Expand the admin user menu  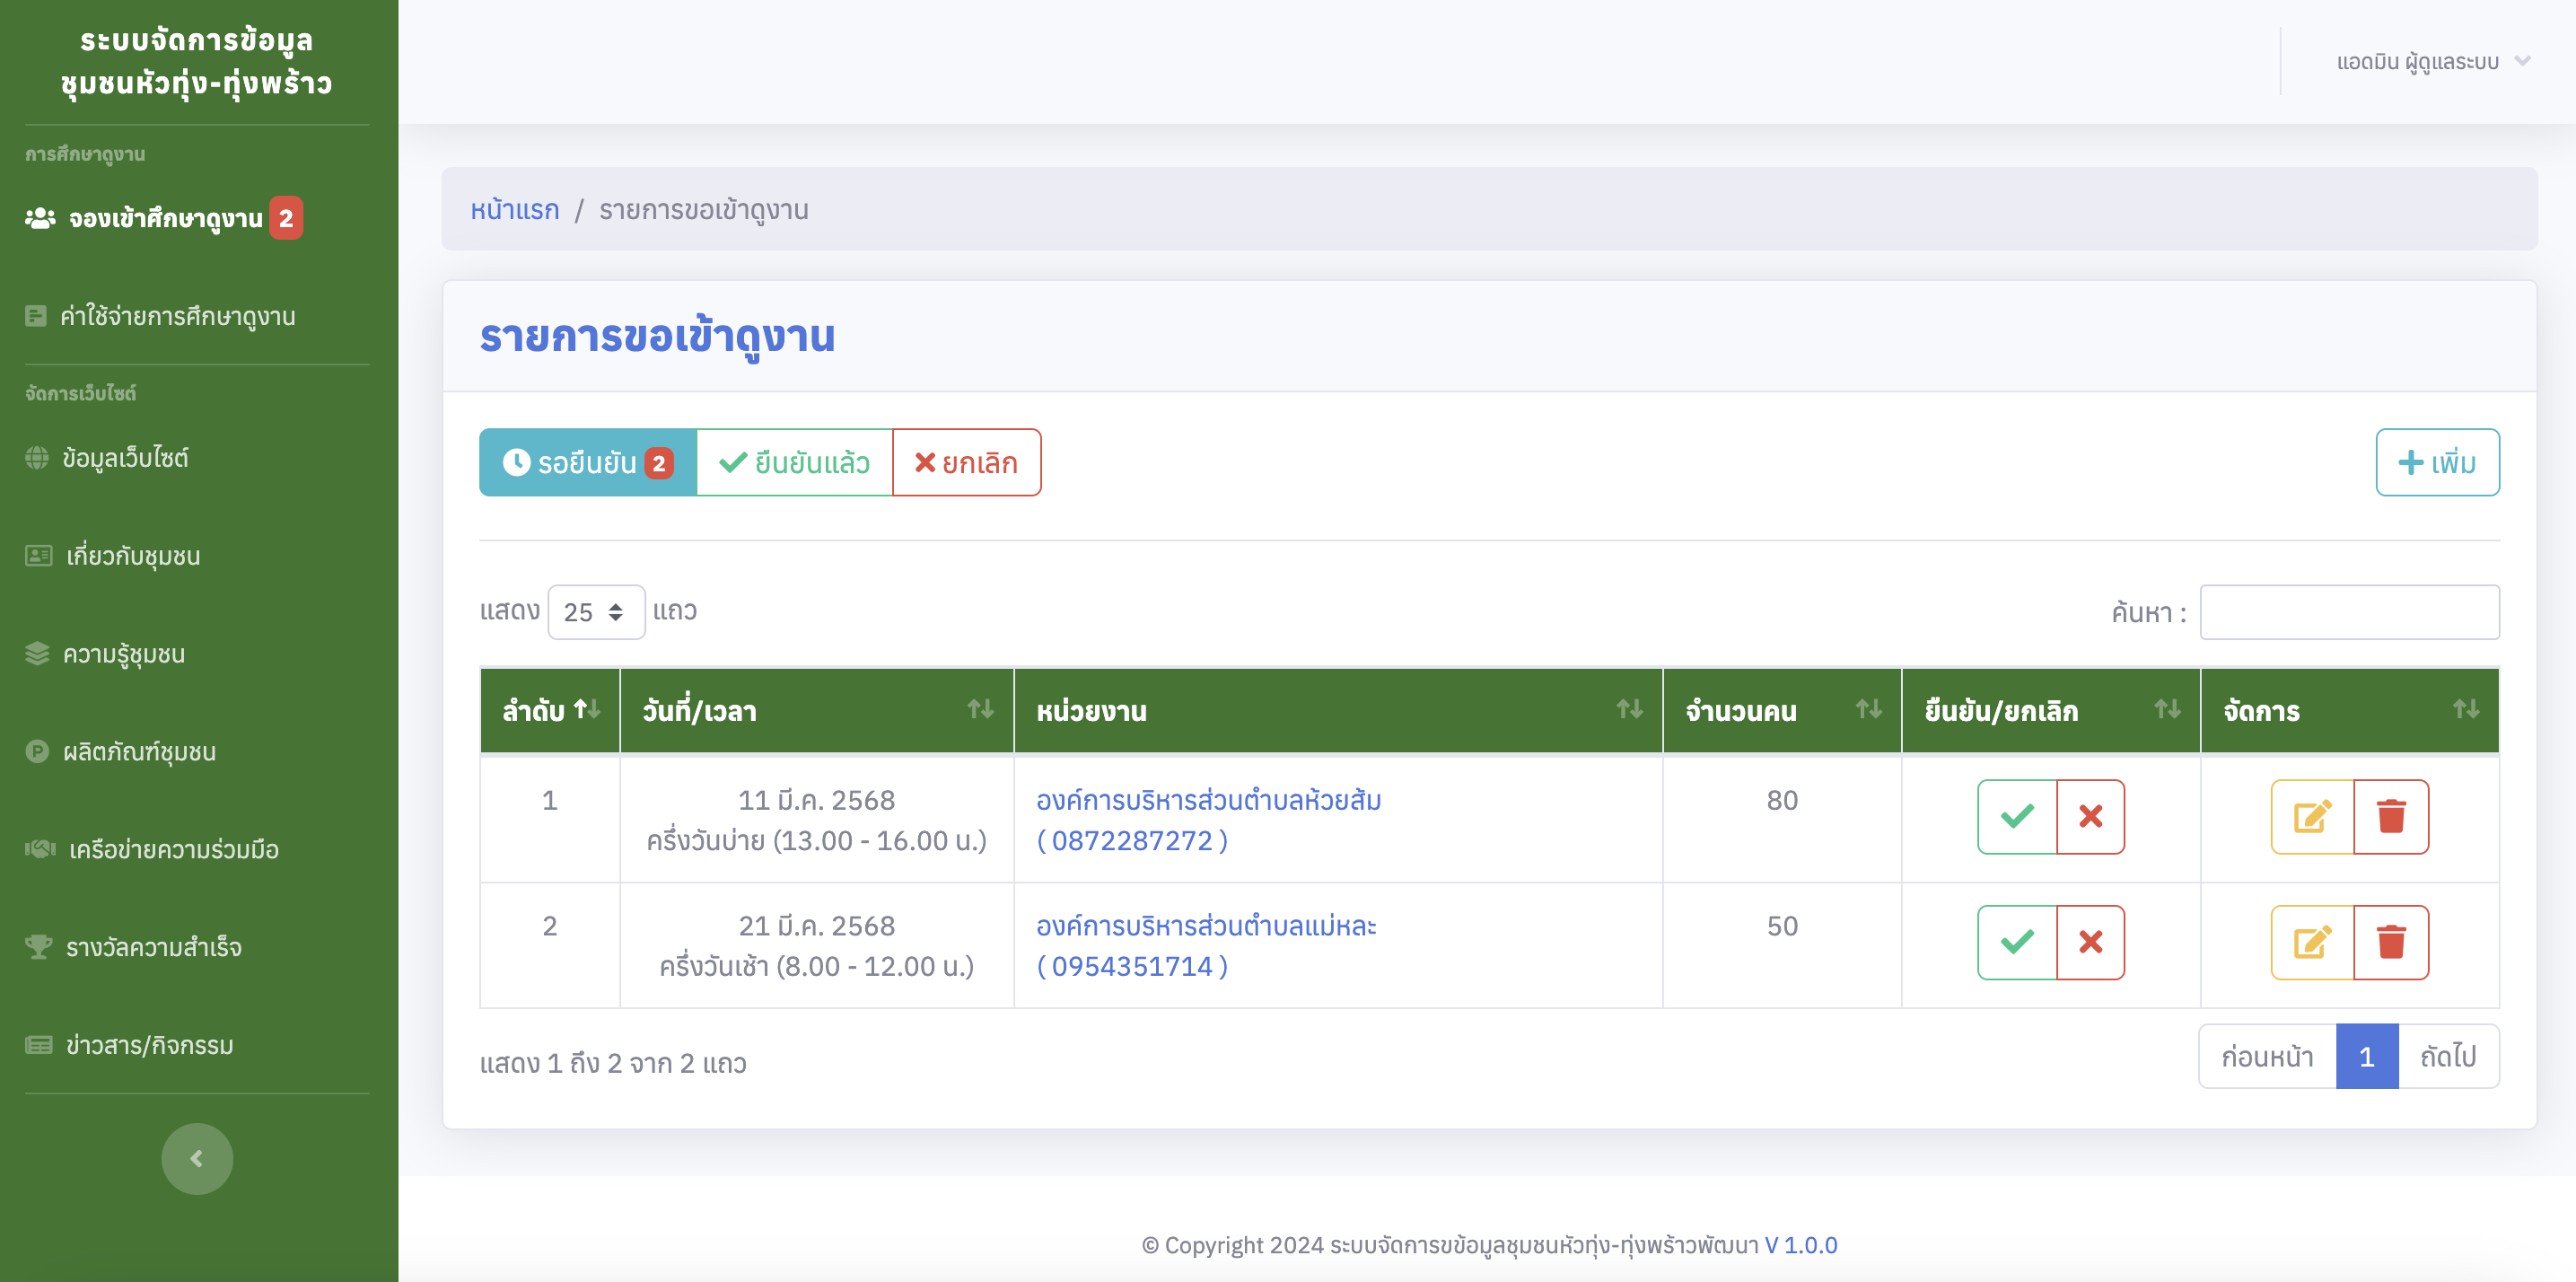coord(2432,62)
